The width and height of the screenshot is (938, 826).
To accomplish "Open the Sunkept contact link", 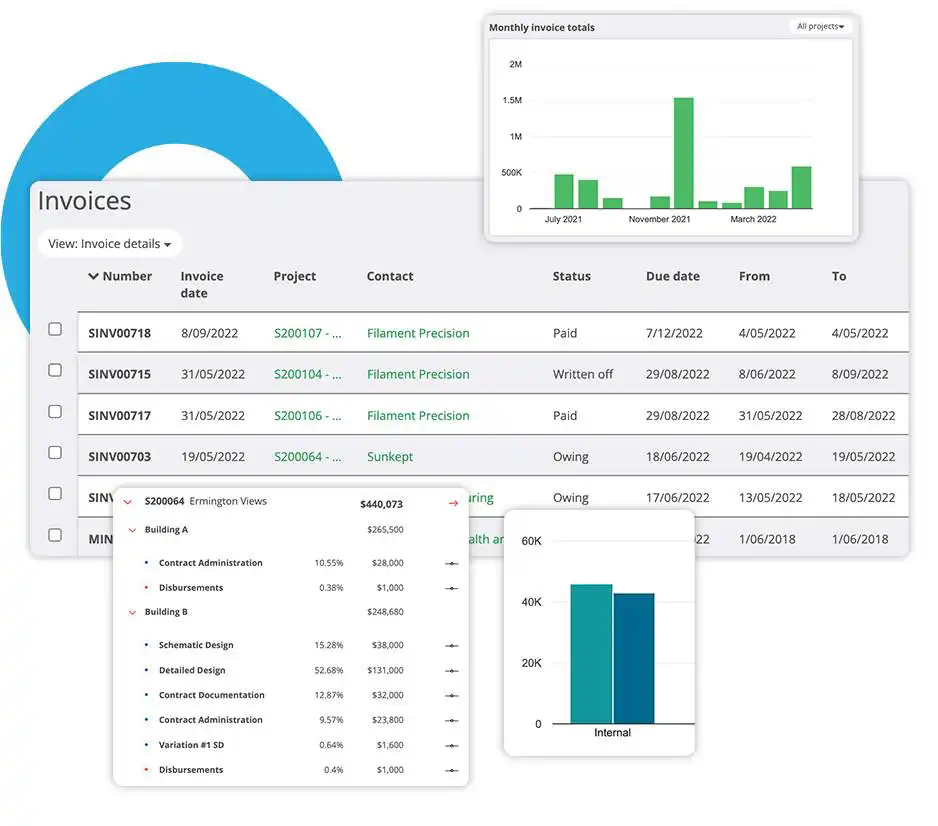I will tap(389, 457).
